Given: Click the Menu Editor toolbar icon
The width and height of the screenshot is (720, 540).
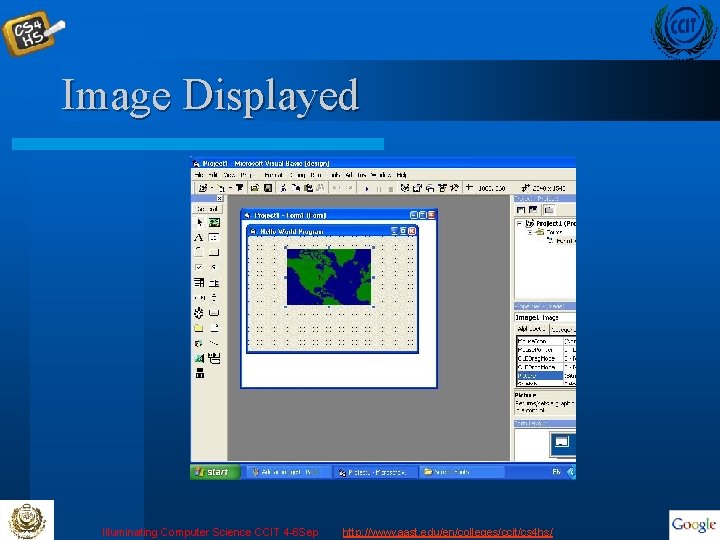Looking at the screenshot, I should pos(239,188).
